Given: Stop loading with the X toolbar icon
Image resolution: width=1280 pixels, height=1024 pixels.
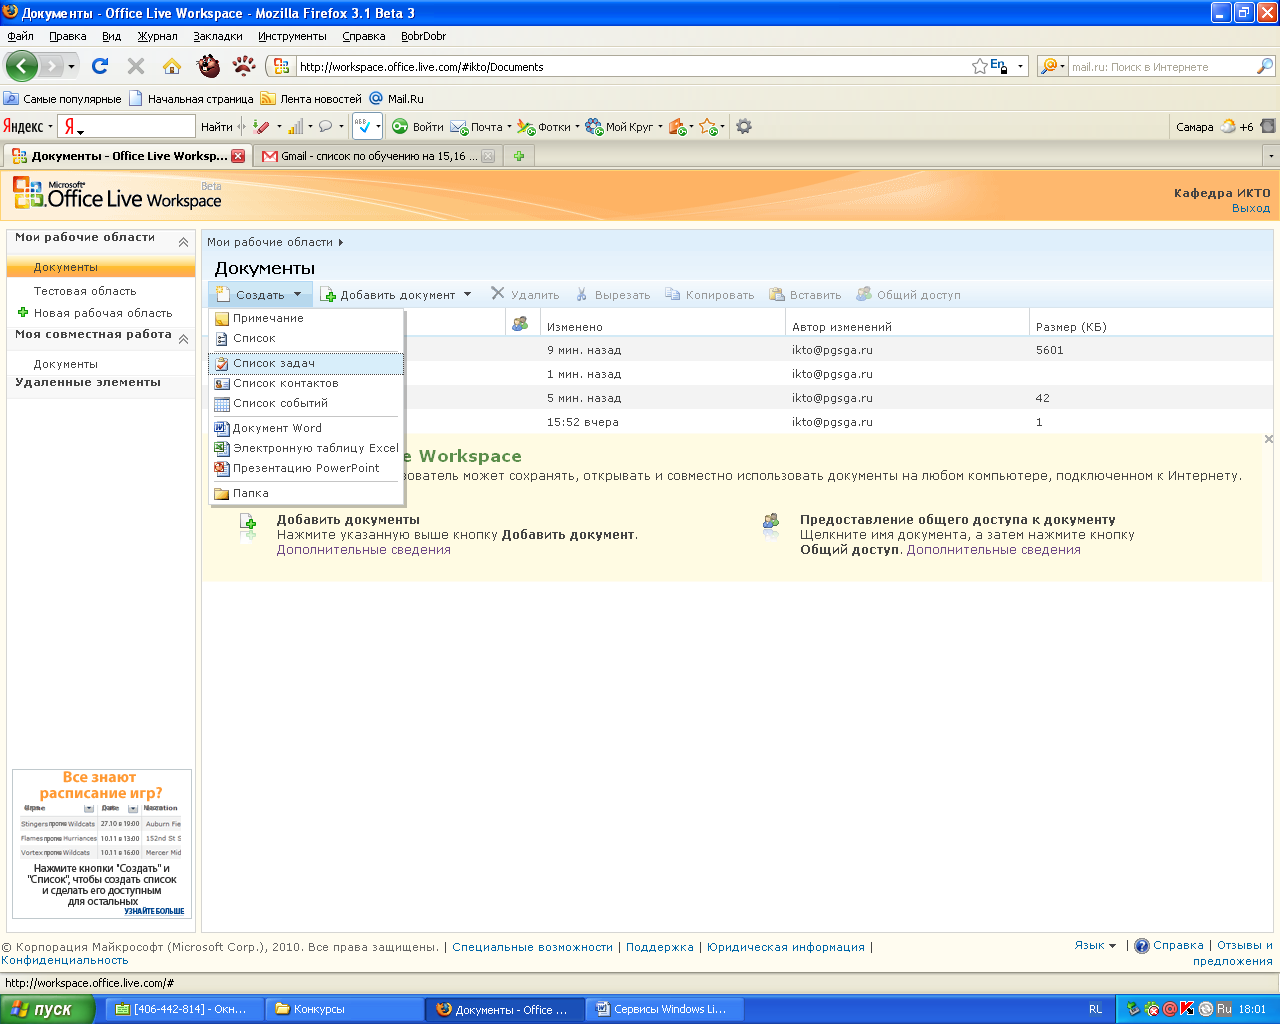Looking at the screenshot, I should point(136,66).
